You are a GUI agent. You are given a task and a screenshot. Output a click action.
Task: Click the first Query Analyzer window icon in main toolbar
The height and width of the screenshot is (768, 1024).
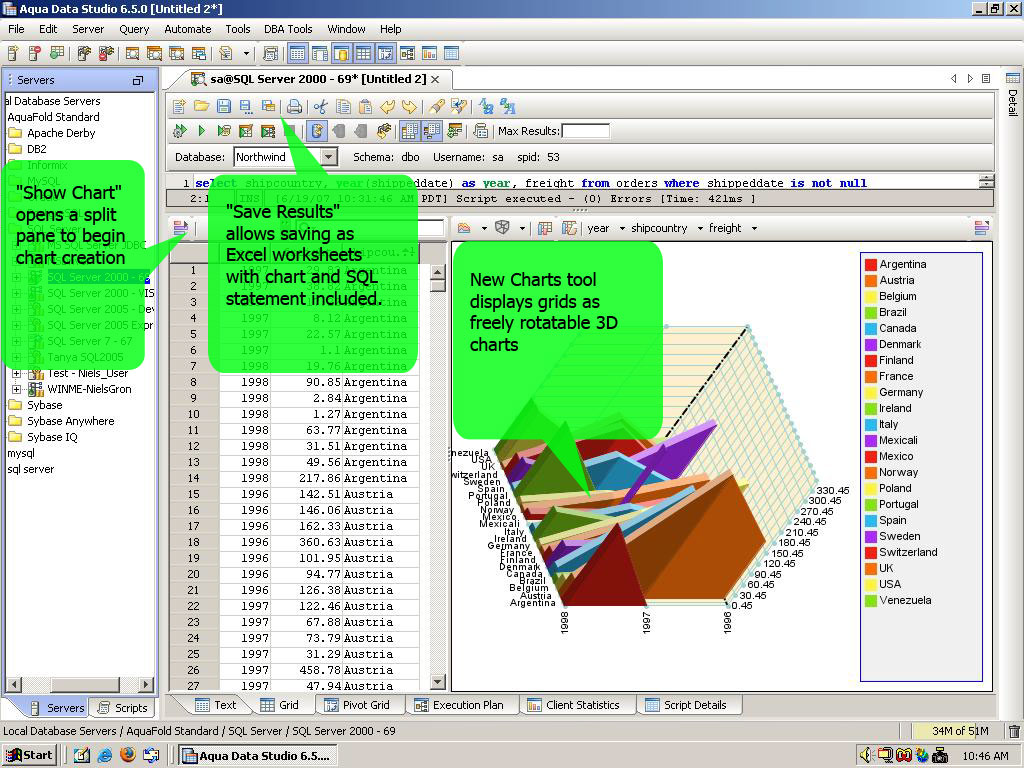point(133,54)
